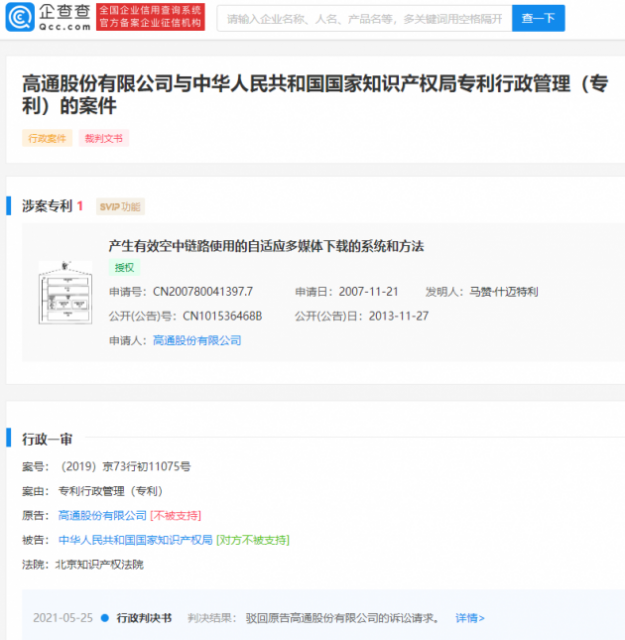Open plaintiff link 高通股份有限公司
The height and width of the screenshot is (640, 625).
[x=102, y=516]
